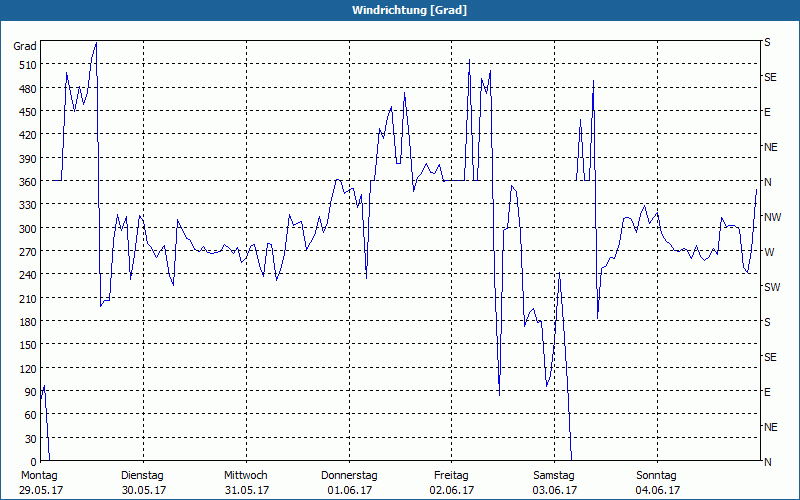Select the 420 y-axis value

pyautogui.click(x=28, y=135)
